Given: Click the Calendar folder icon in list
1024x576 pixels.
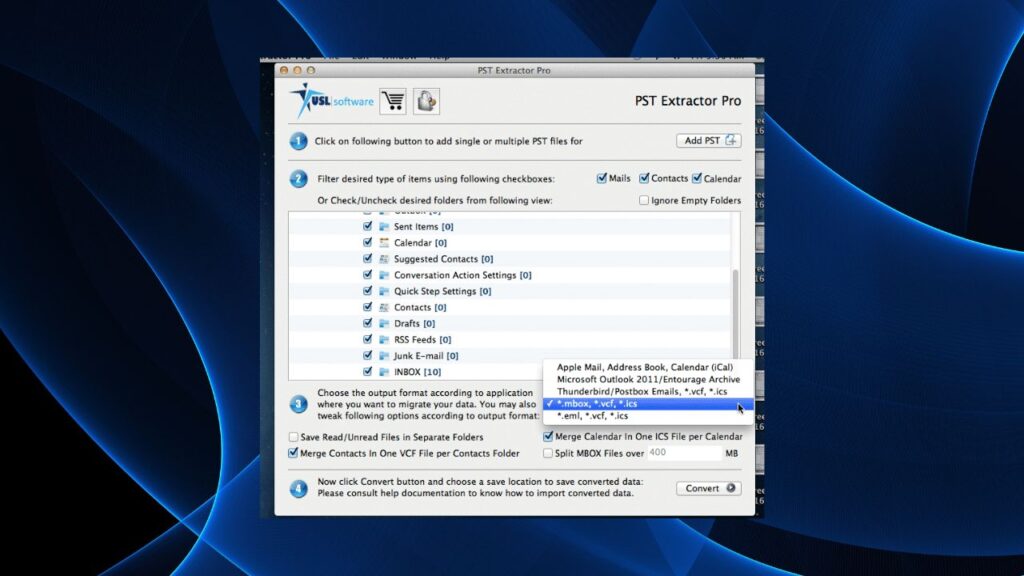Looking at the screenshot, I should (384, 243).
